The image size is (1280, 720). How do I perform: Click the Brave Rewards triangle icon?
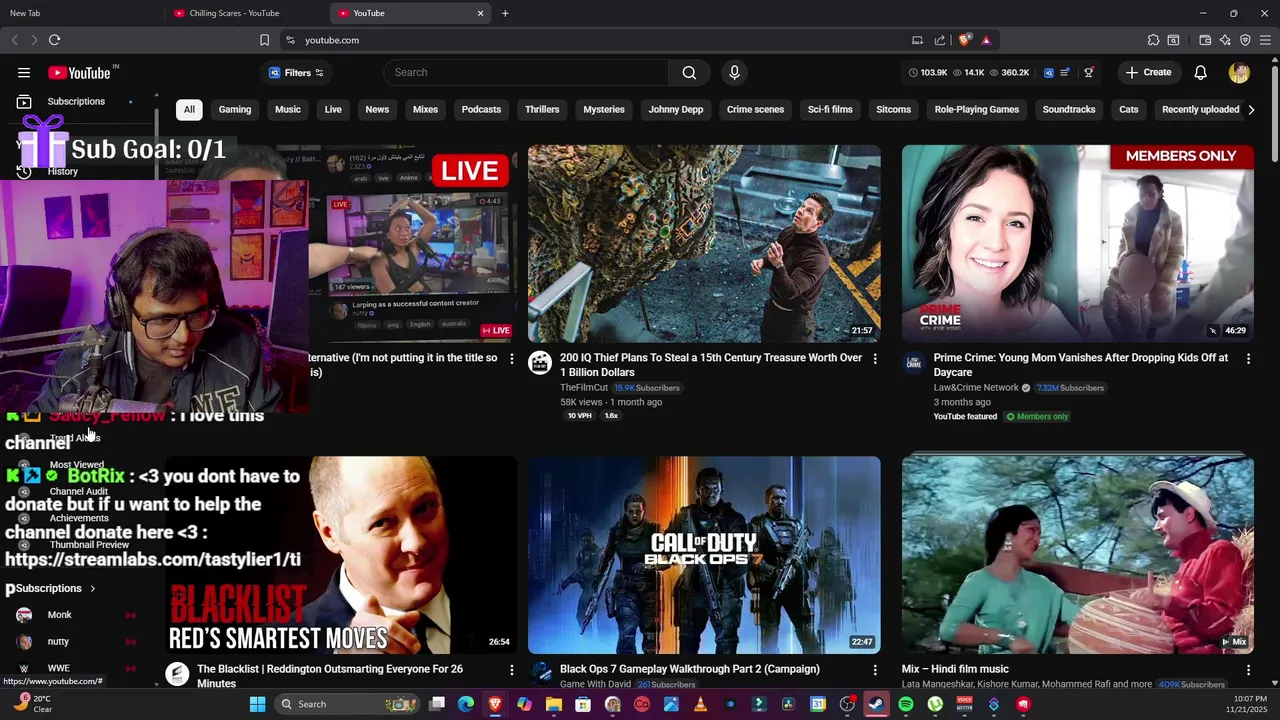[x=986, y=40]
